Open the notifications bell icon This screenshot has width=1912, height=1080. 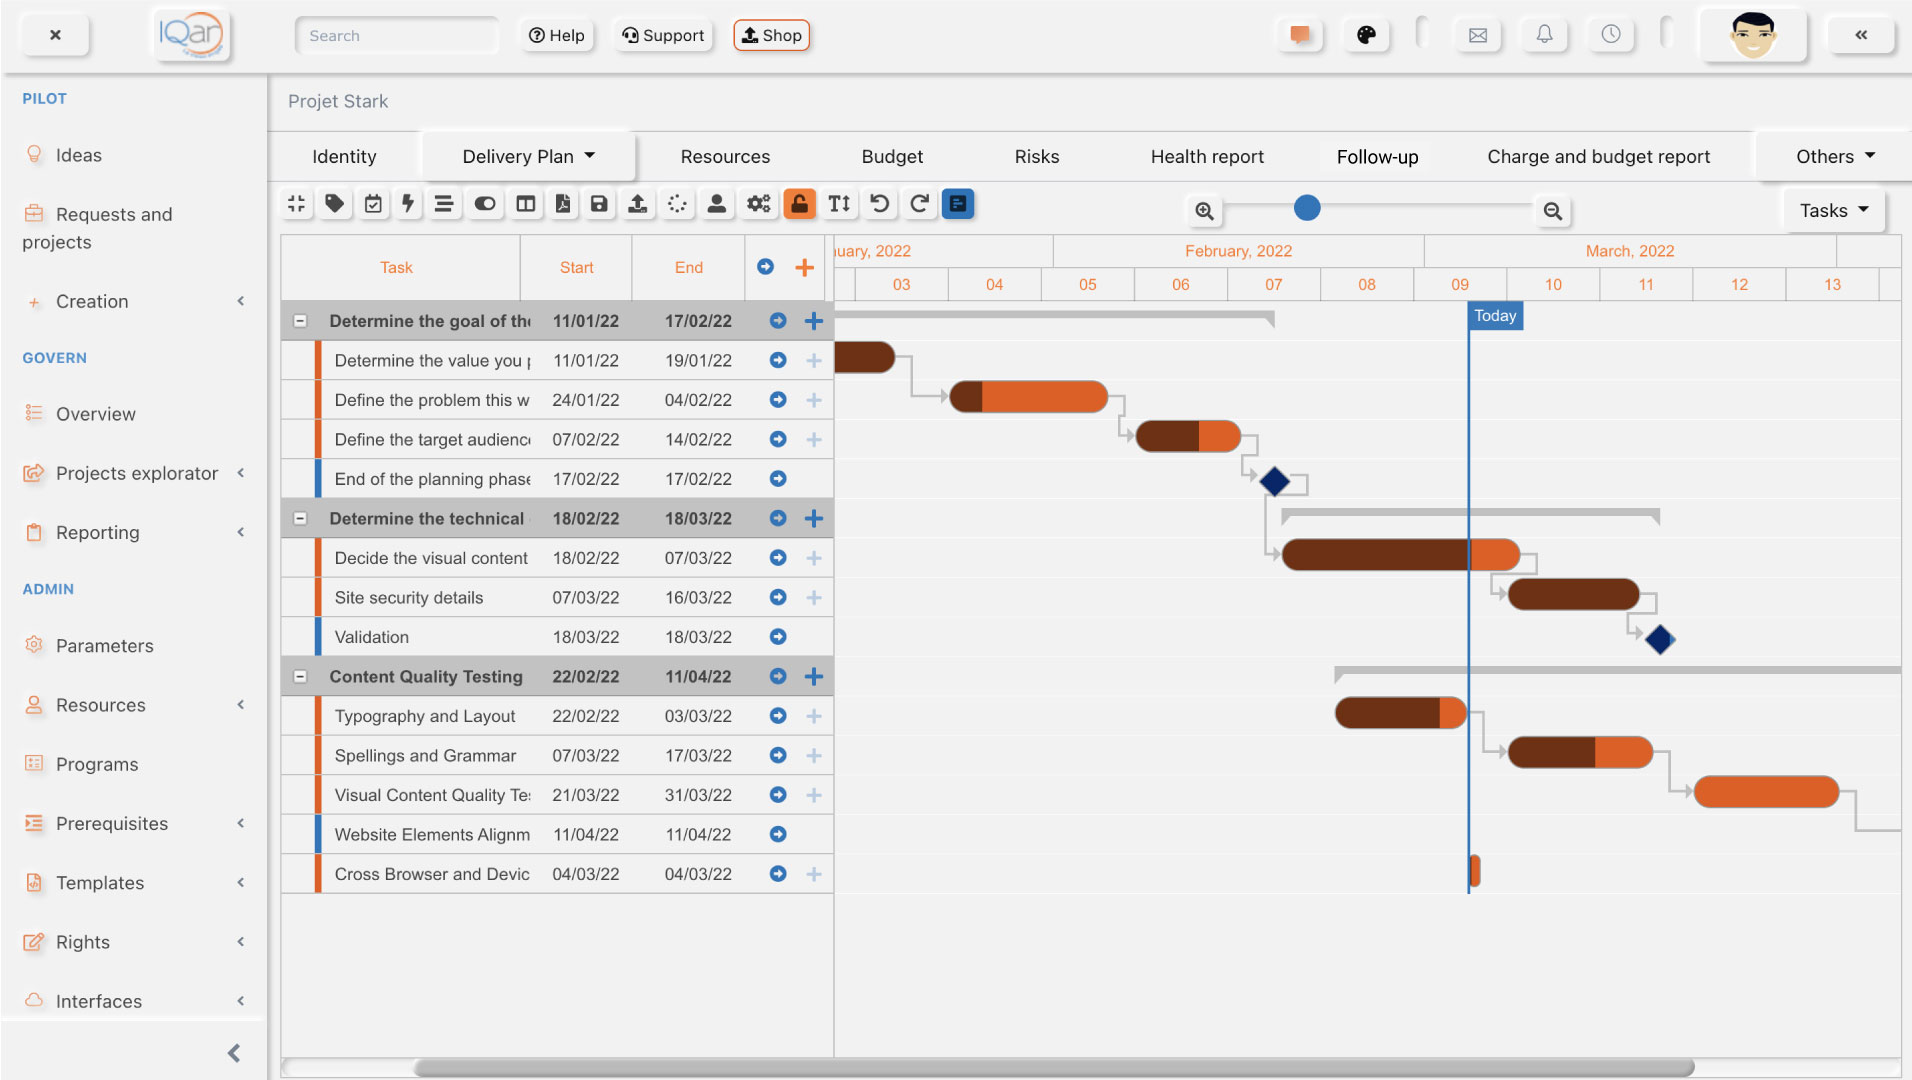pyautogui.click(x=1544, y=35)
